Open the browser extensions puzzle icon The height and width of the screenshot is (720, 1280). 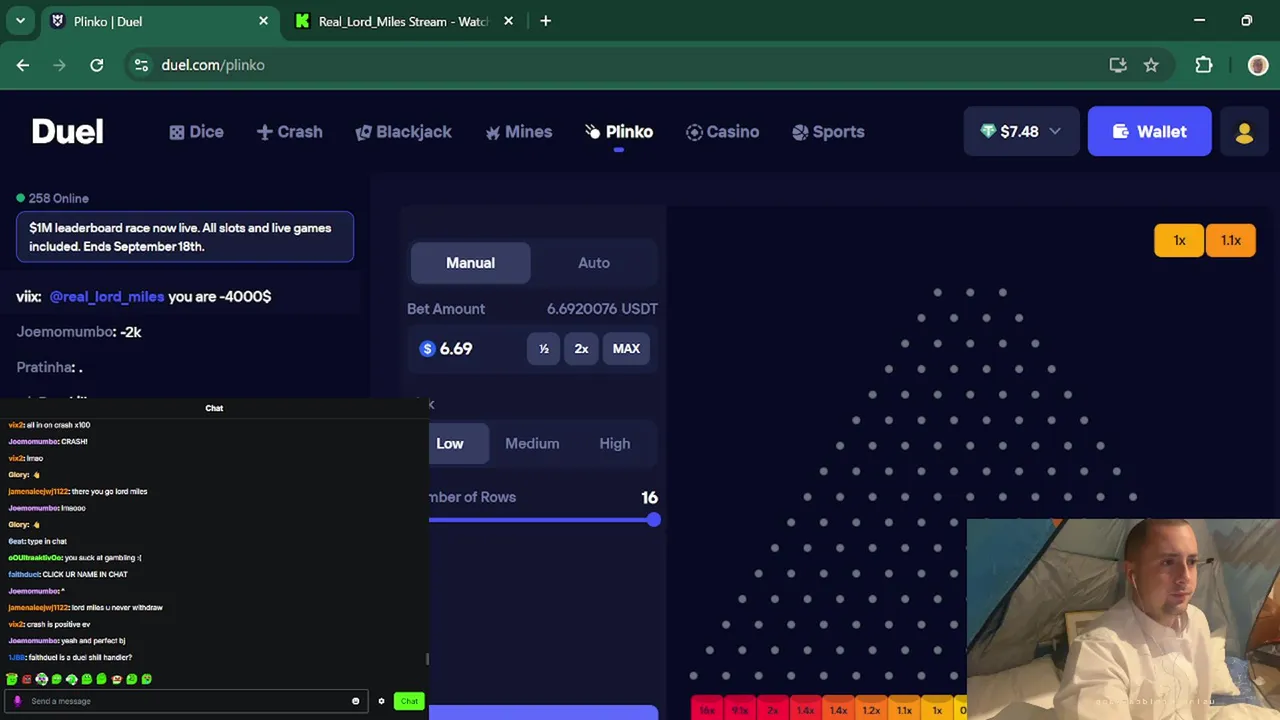[x=1204, y=65]
